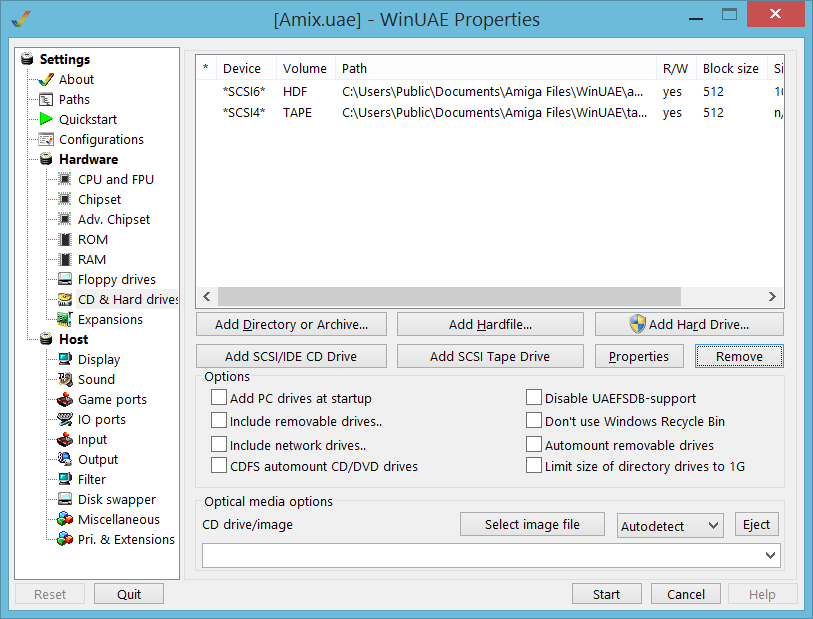The height and width of the screenshot is (619, 813).
Task: Click Add SCSI/IDE CD Drive button
Action: (291, 357)
